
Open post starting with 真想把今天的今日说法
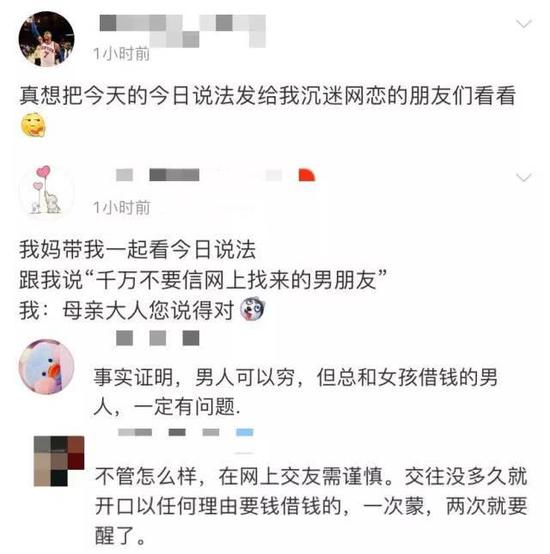[267, 110]
